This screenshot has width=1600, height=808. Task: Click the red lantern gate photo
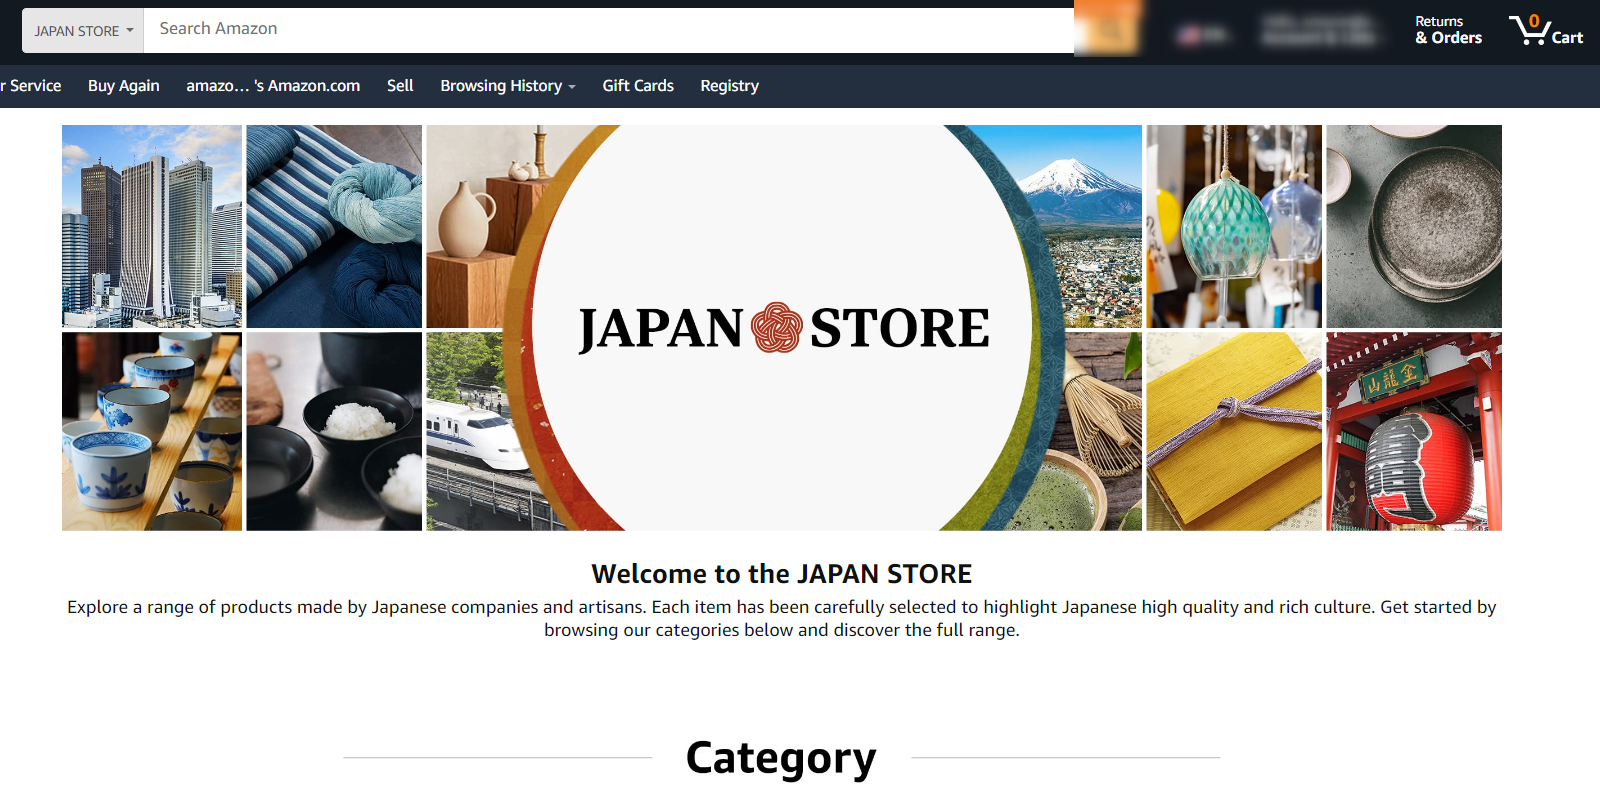(1414, 432)
